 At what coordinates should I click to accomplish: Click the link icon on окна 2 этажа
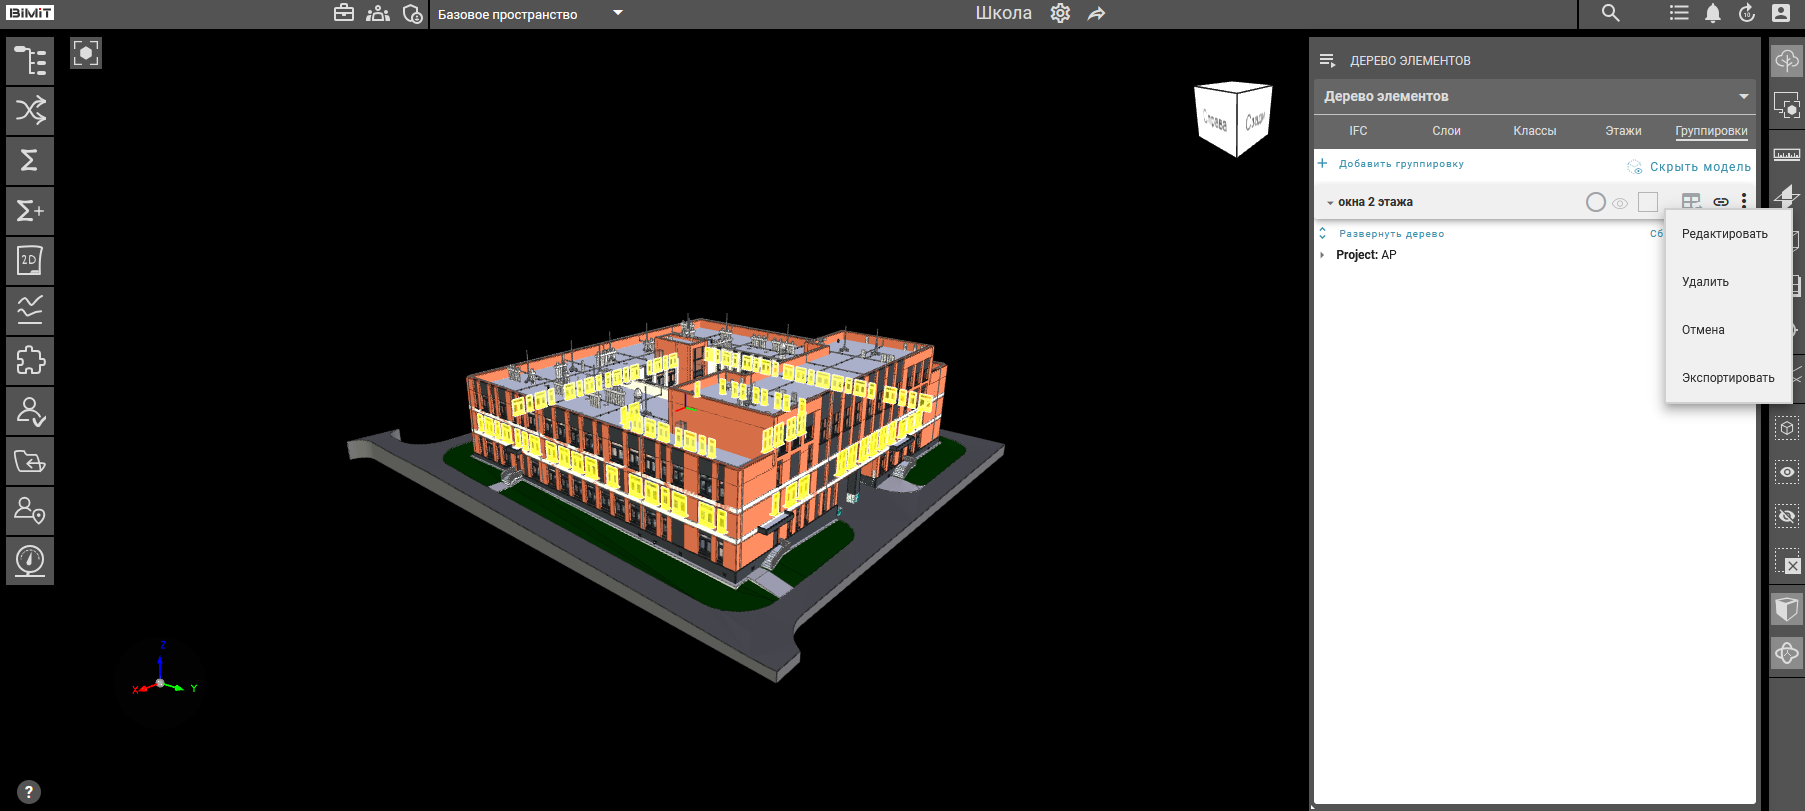point(1720,202)
